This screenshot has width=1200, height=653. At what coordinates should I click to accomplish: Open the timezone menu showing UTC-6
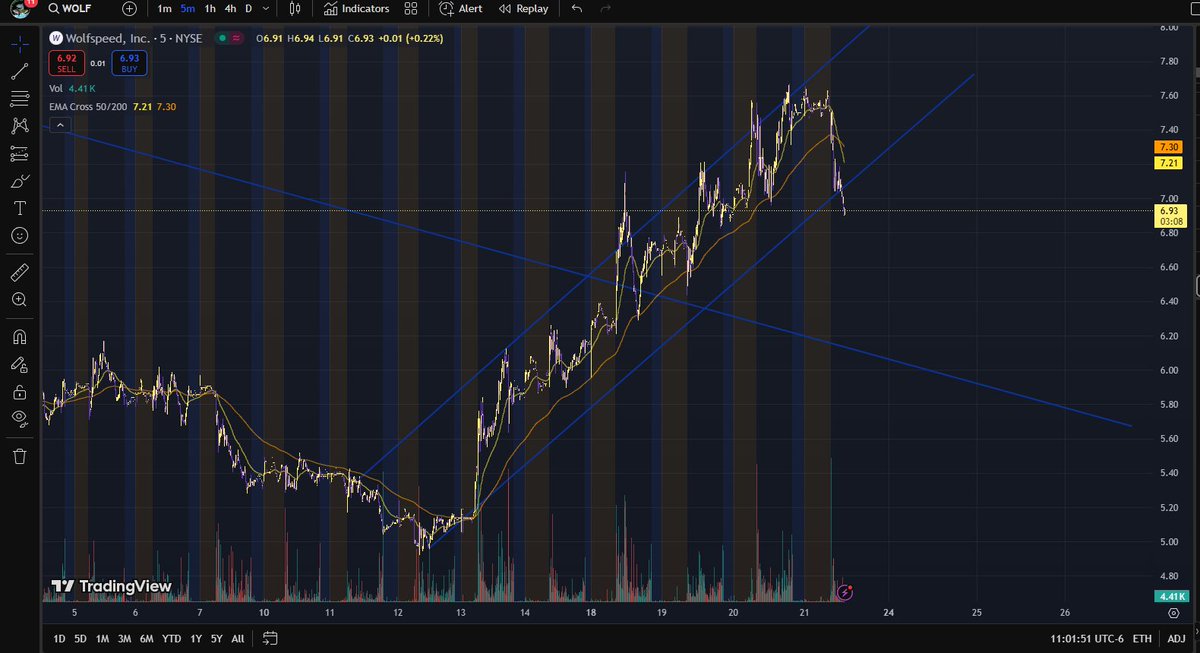click(1087, 638)
